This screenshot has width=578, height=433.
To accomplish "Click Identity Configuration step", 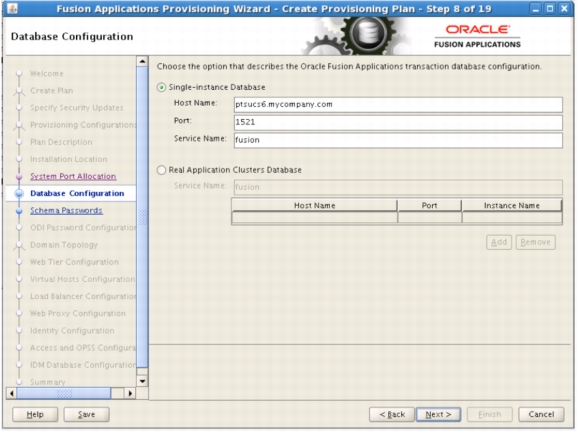I will point(72,331).
